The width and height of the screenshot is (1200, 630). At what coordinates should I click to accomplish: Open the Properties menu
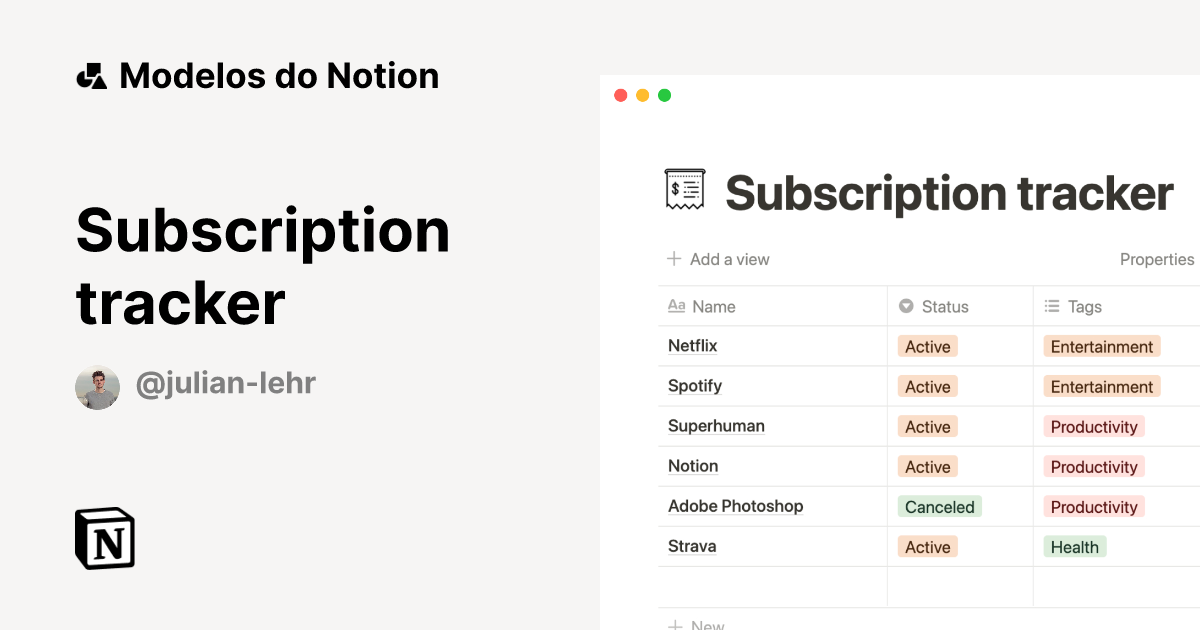(x=1157, y=259)
